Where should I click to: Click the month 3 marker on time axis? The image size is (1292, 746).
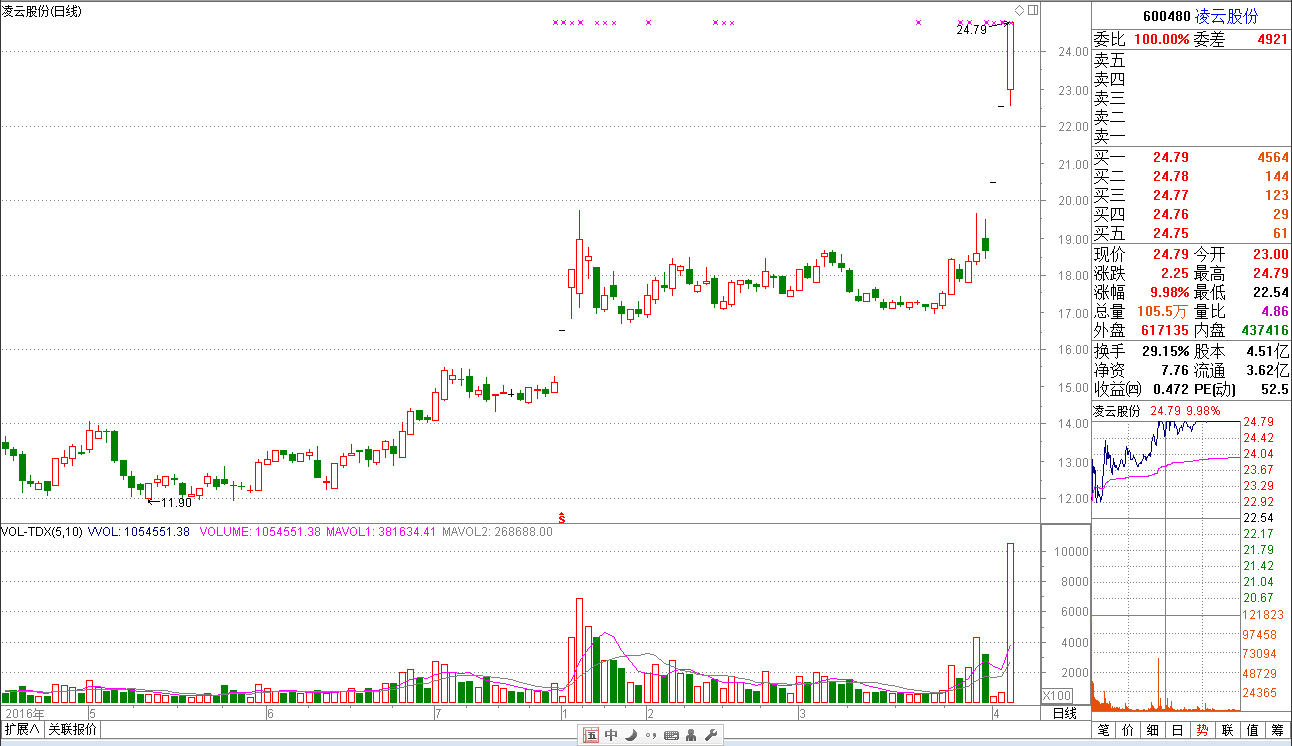[803, 714]
